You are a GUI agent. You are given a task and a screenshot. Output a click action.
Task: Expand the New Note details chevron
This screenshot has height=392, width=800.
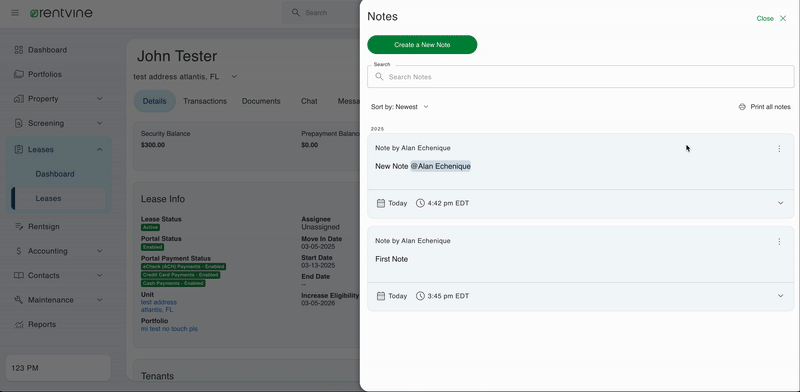pos(780,203)
